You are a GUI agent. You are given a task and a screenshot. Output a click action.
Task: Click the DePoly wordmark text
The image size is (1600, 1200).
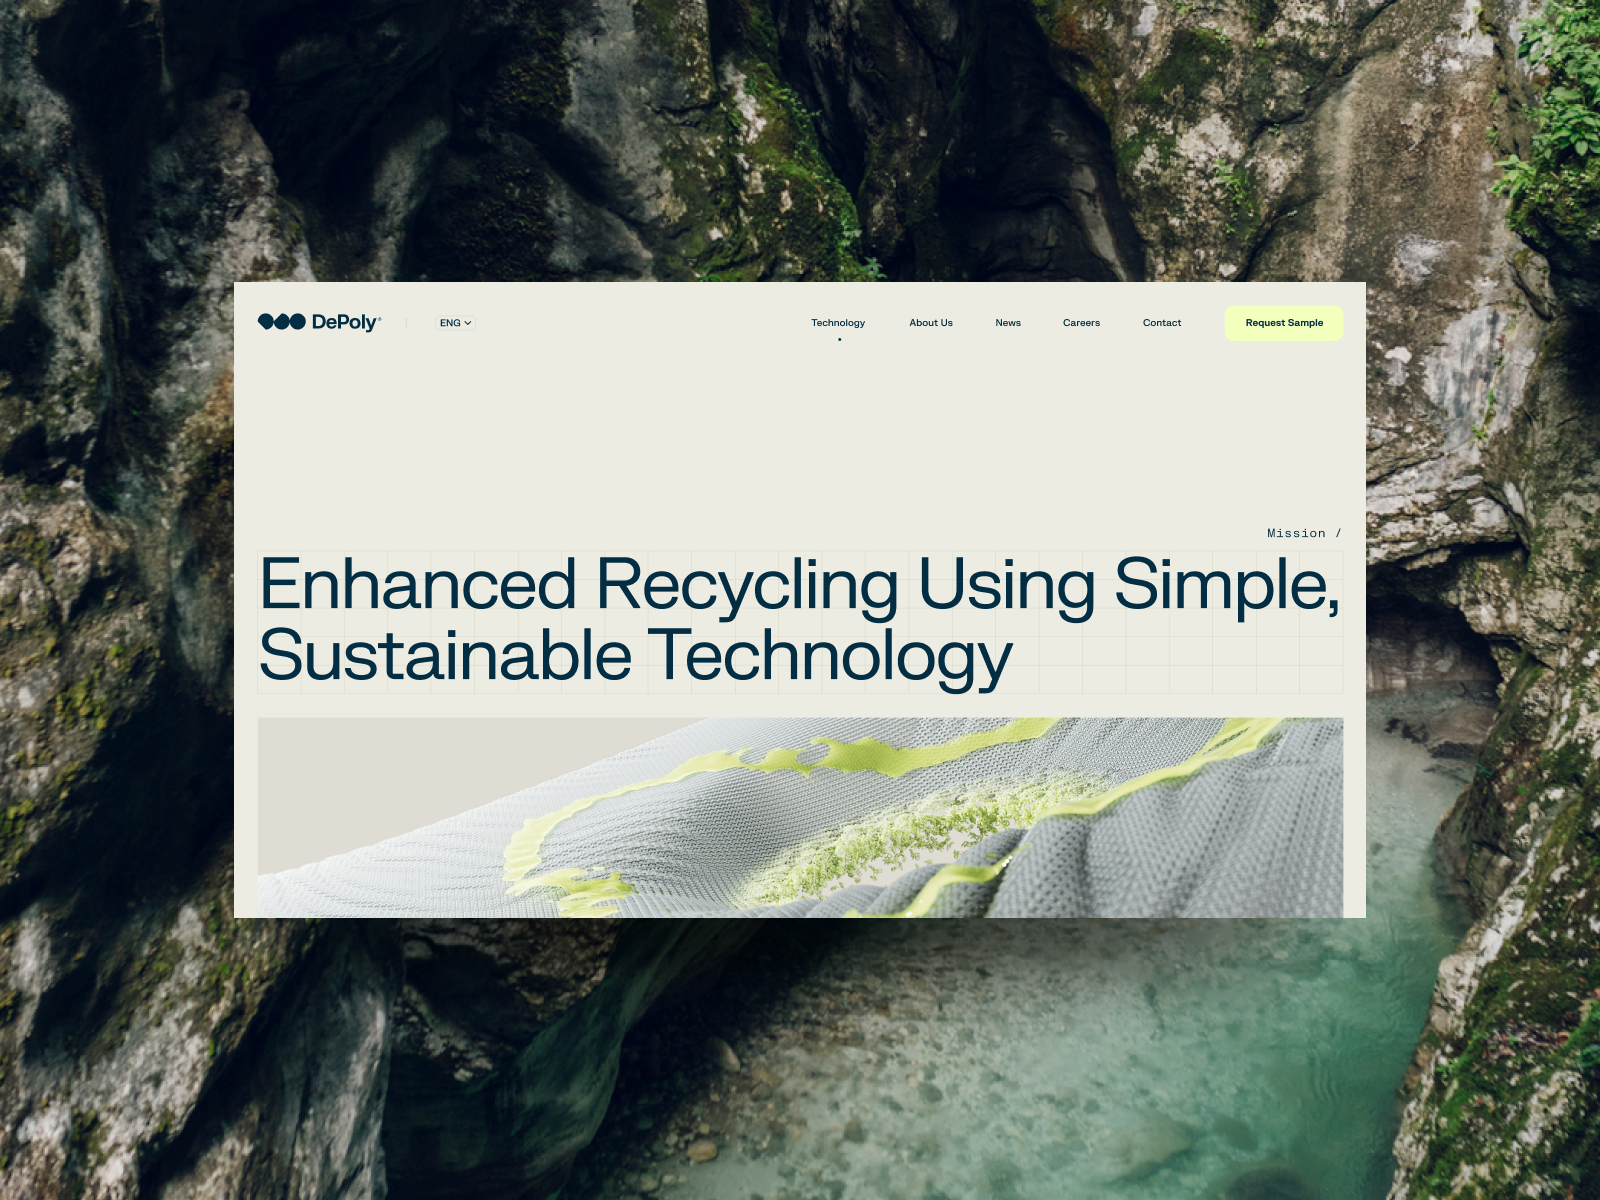344,322
